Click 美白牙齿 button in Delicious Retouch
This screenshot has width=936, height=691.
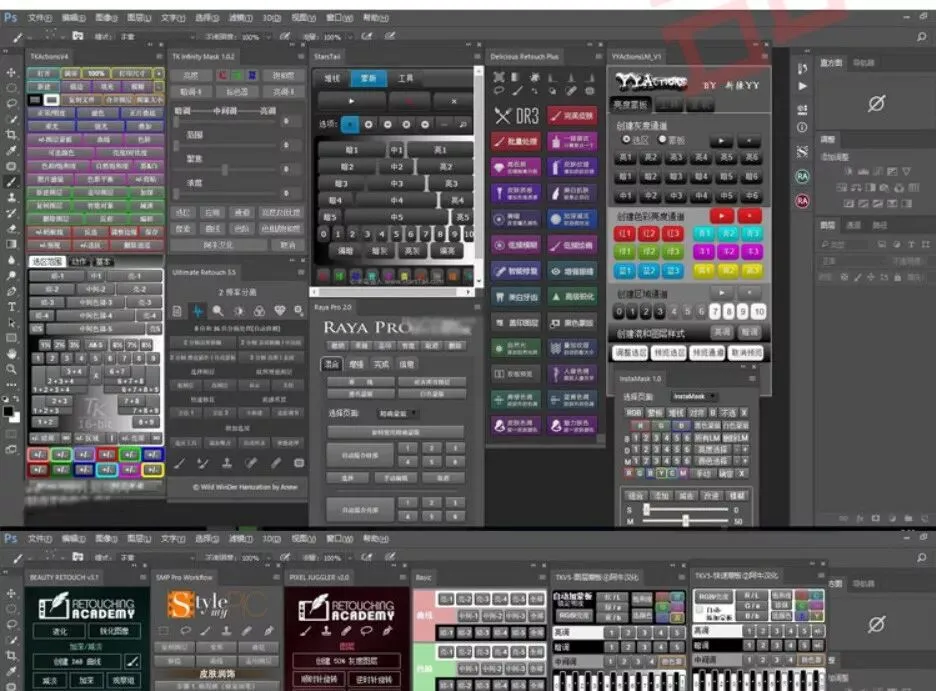(x=516, y=297)
